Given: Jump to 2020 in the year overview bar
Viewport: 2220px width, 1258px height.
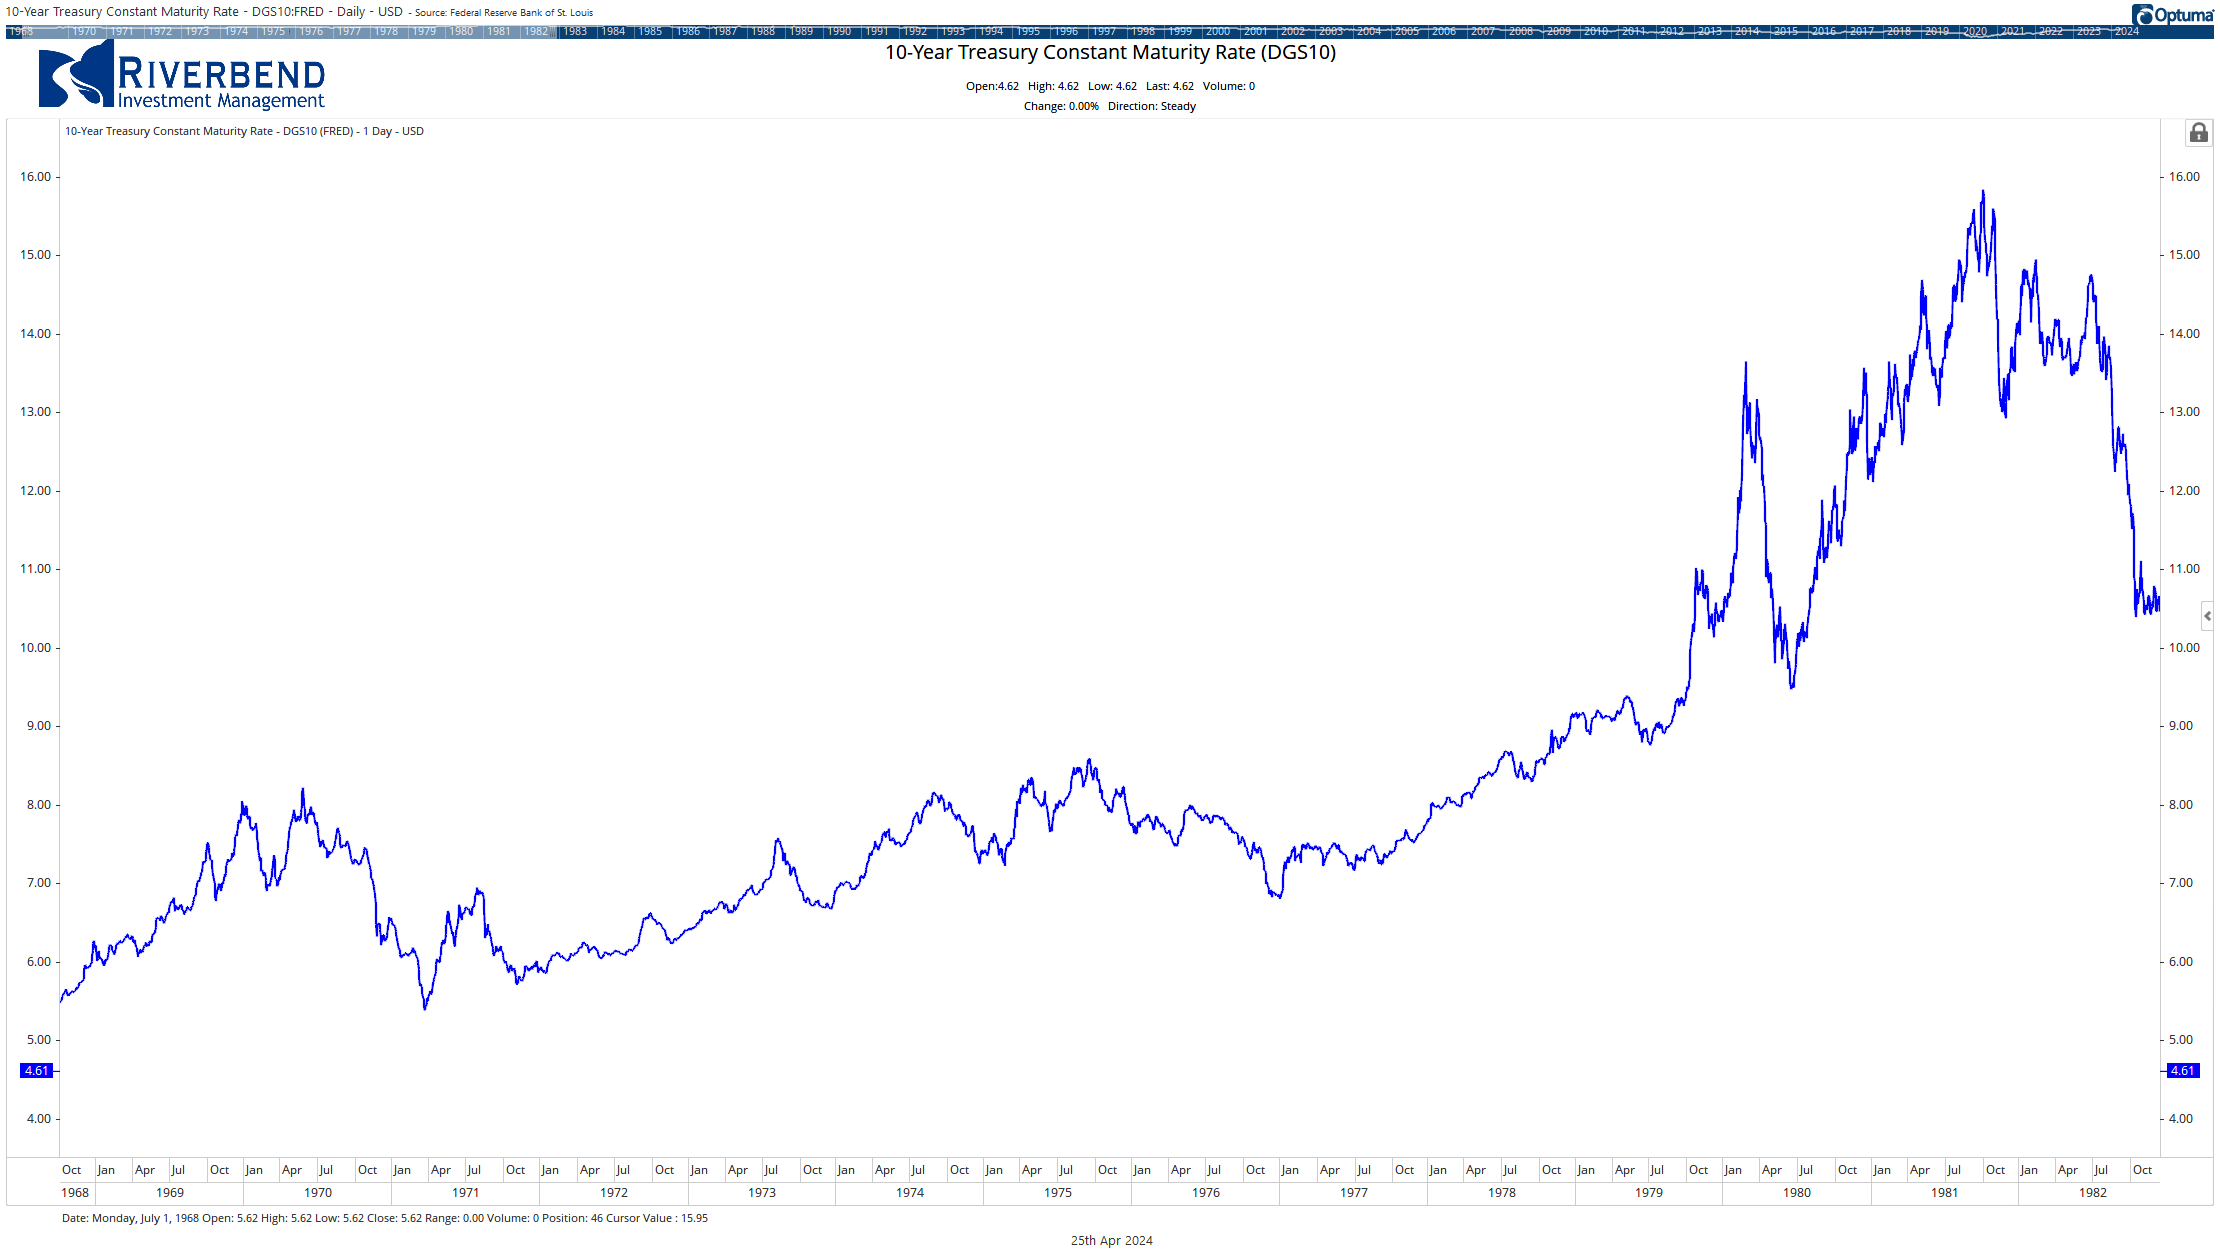Looking at the screenshot, I should click(1975, 32).
